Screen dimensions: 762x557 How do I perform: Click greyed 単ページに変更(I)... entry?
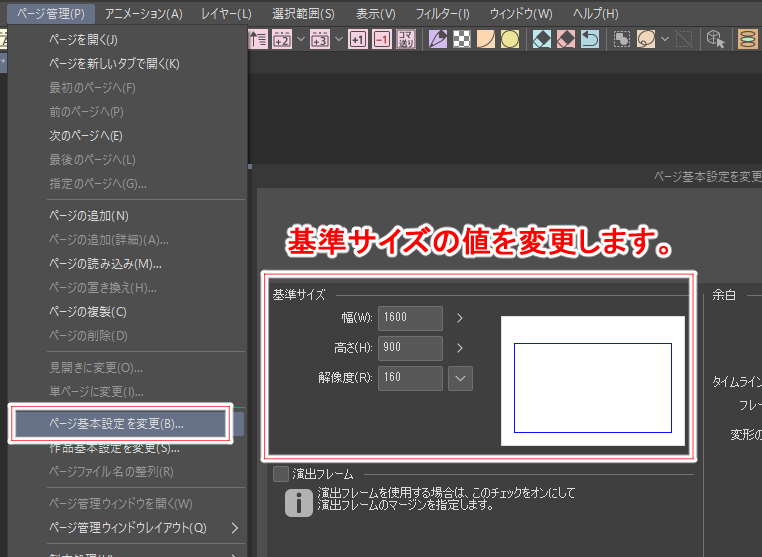pyautogui.click(x=129, y=392)
